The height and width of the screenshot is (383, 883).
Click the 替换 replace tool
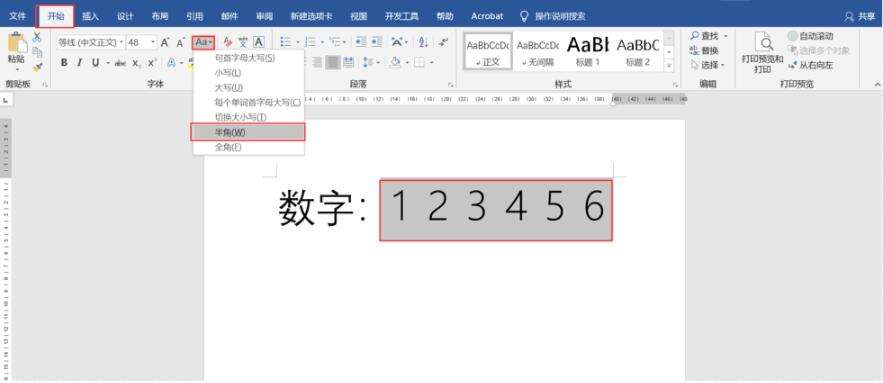(704, 51)
